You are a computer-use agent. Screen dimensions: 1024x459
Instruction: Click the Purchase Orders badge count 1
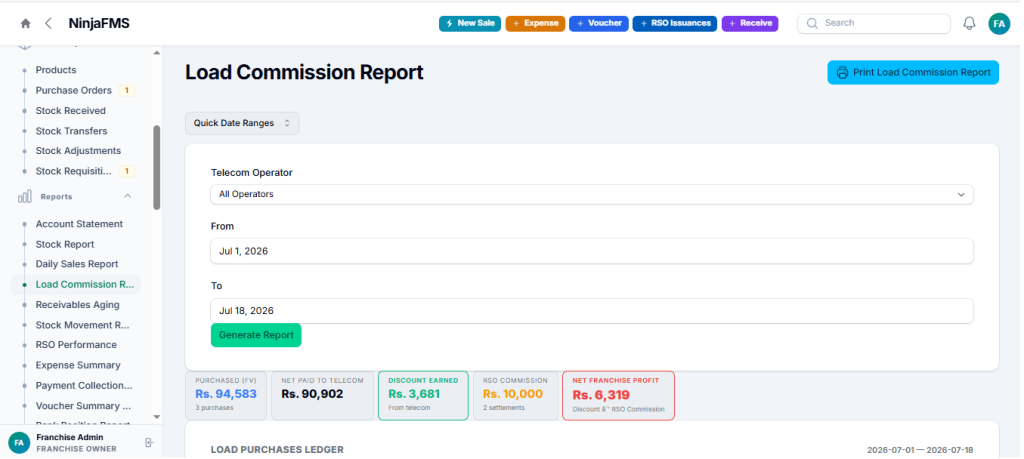[x=127, y=91]
